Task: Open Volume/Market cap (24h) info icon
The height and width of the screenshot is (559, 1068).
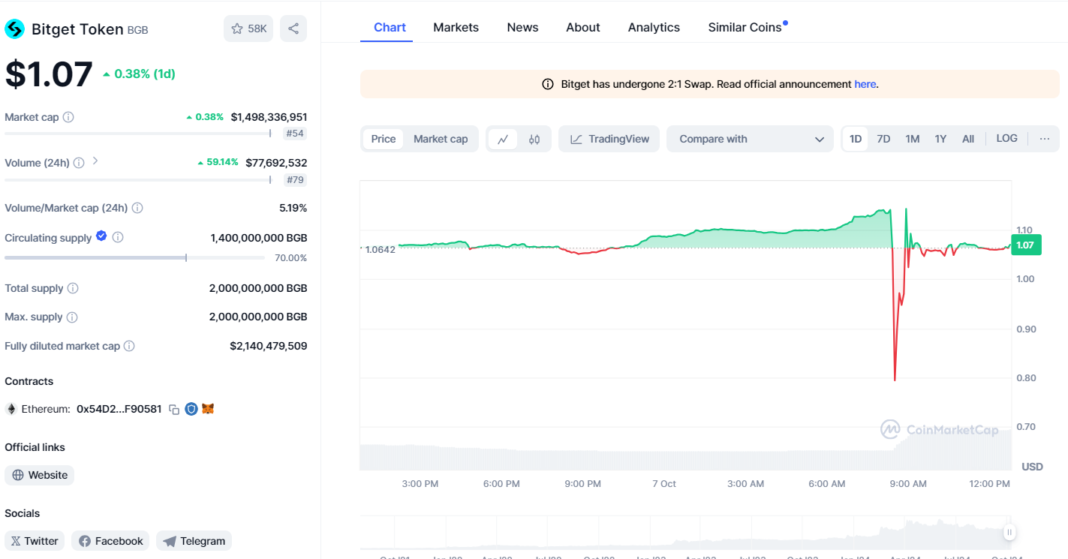Action: click(138, 208)
